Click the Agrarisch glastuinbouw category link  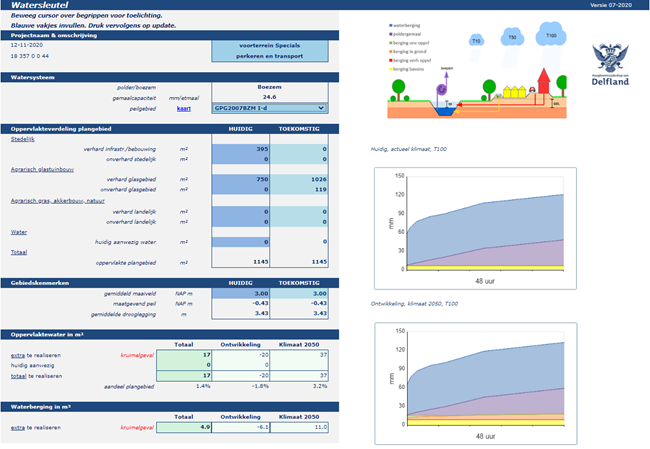pyautogui.click(x=43, y=169)
